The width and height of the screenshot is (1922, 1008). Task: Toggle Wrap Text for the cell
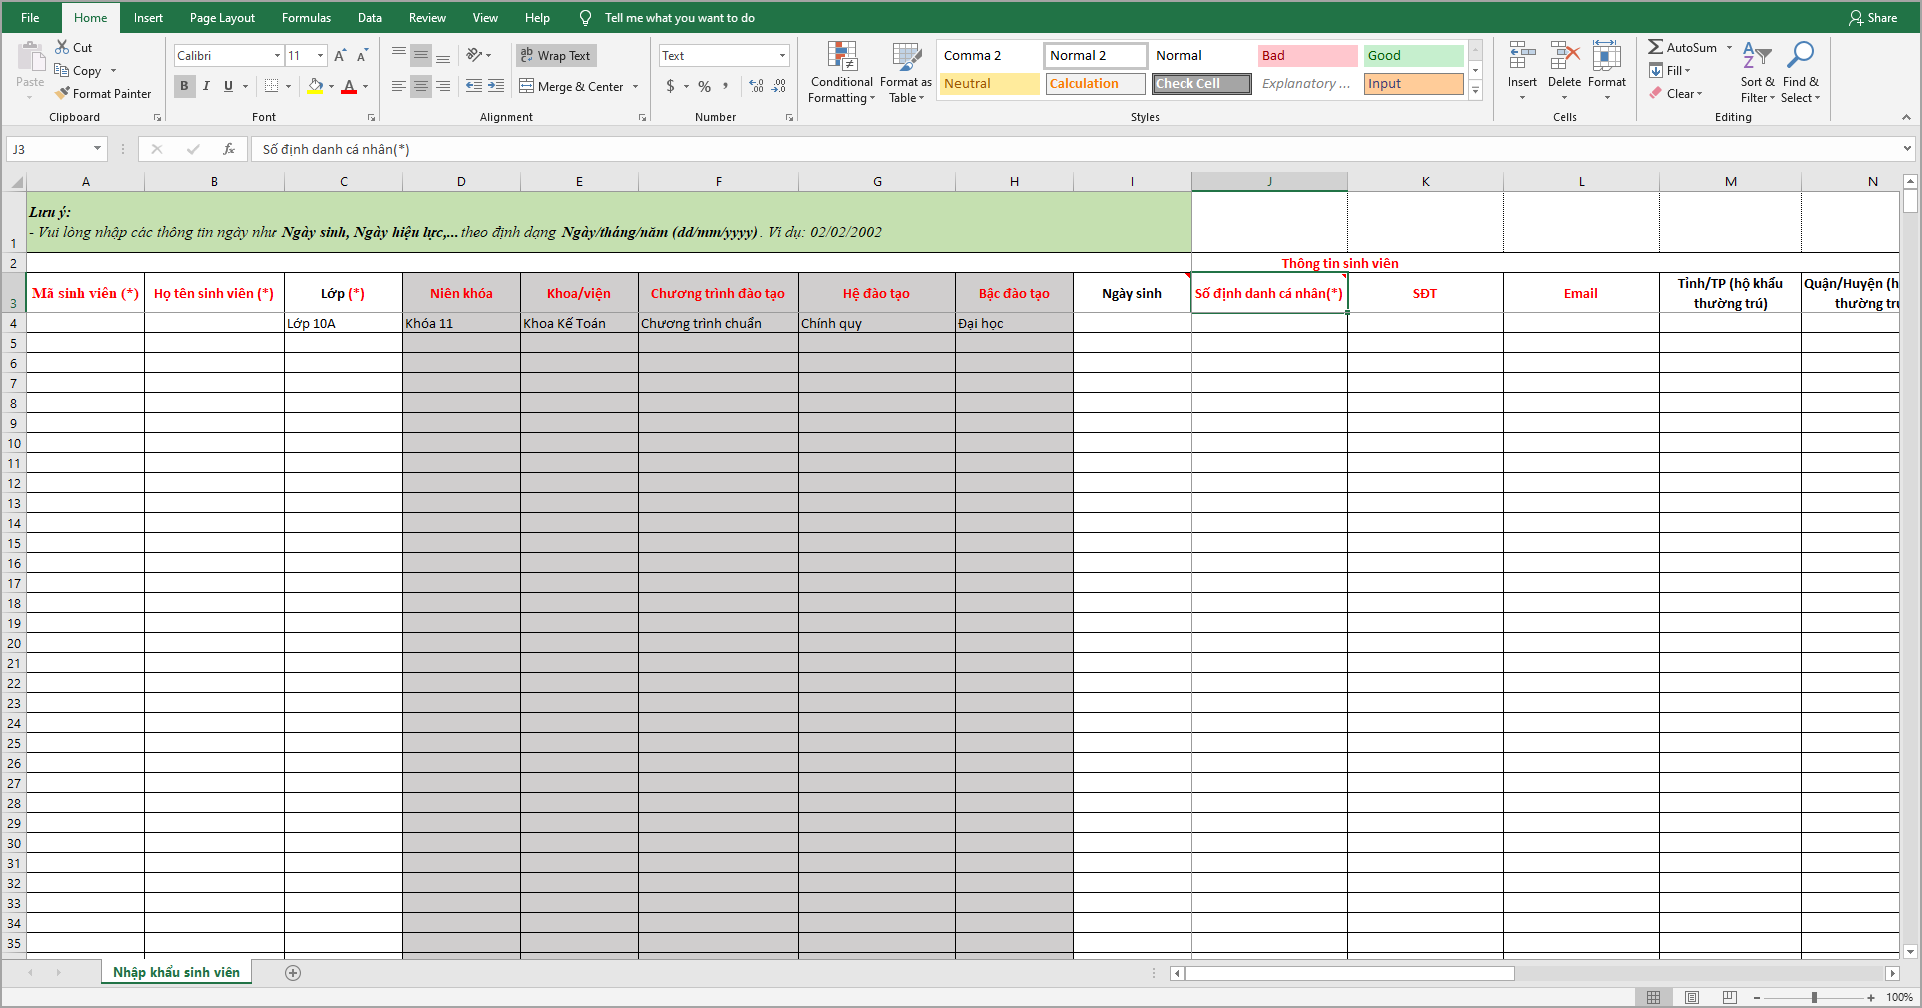pyautogui.click(x=556, y=56)
